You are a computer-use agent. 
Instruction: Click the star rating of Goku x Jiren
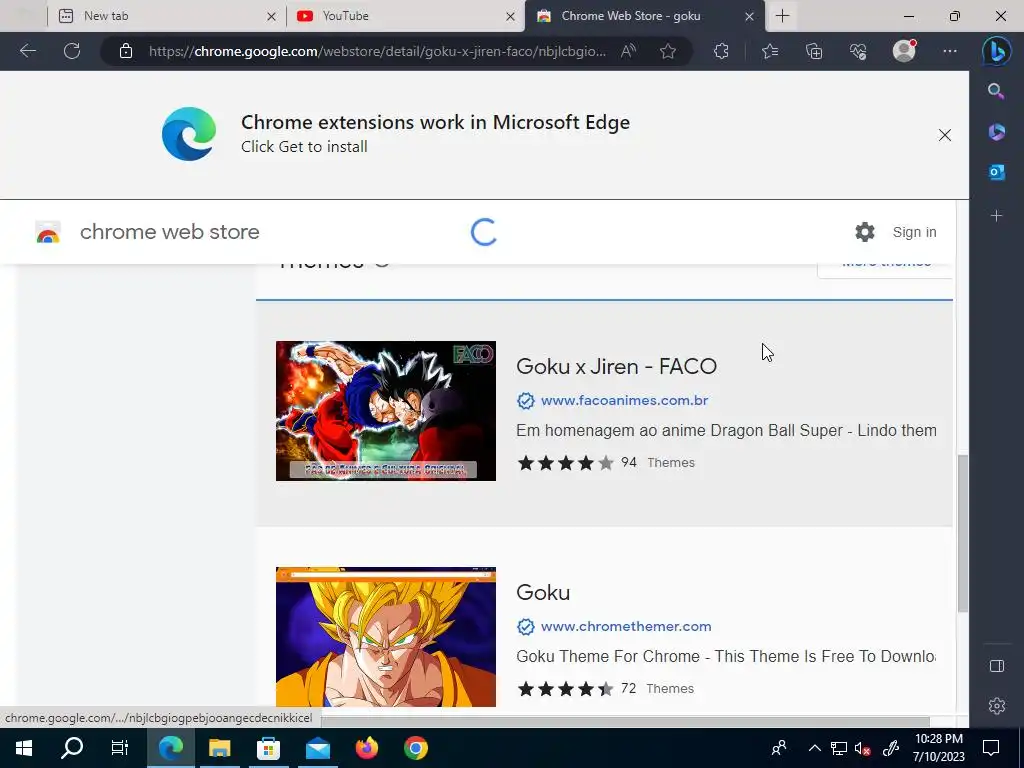point(565,463)
